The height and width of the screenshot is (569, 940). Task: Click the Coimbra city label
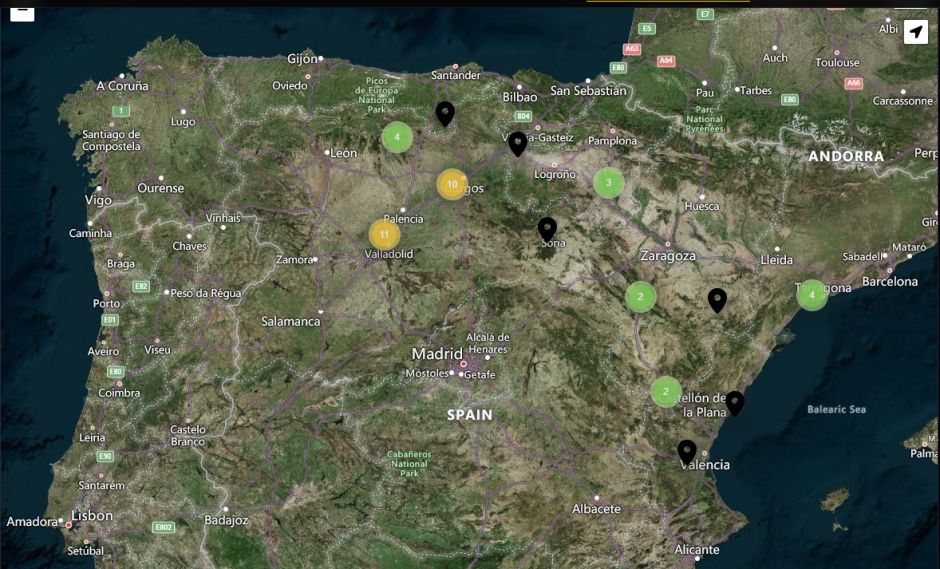coord(119,393)
